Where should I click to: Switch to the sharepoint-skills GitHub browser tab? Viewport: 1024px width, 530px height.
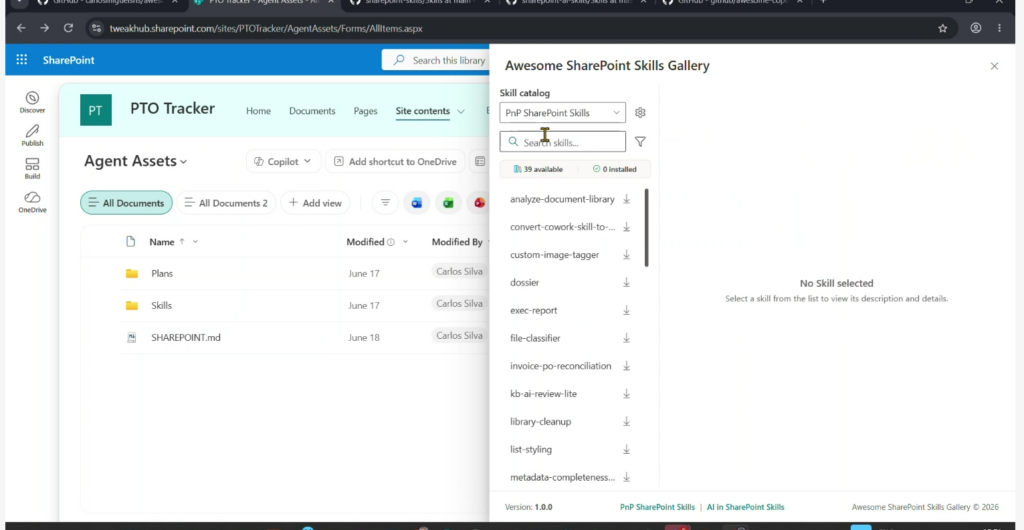418,2
